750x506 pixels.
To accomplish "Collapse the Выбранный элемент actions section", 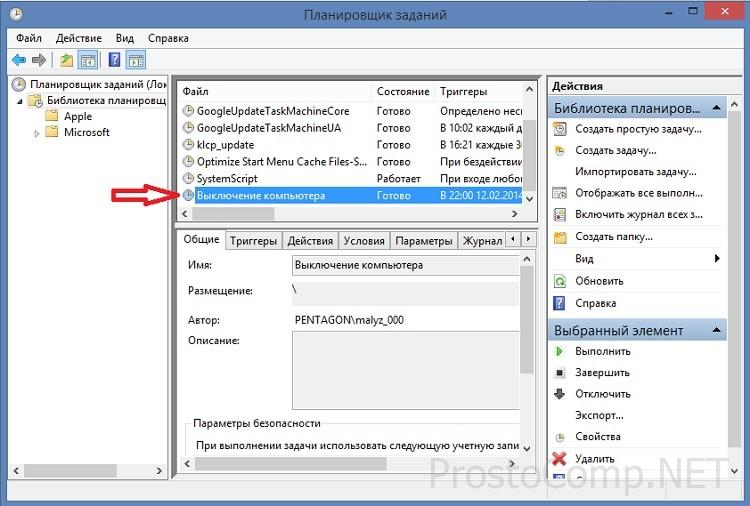I will coord(716,330).
